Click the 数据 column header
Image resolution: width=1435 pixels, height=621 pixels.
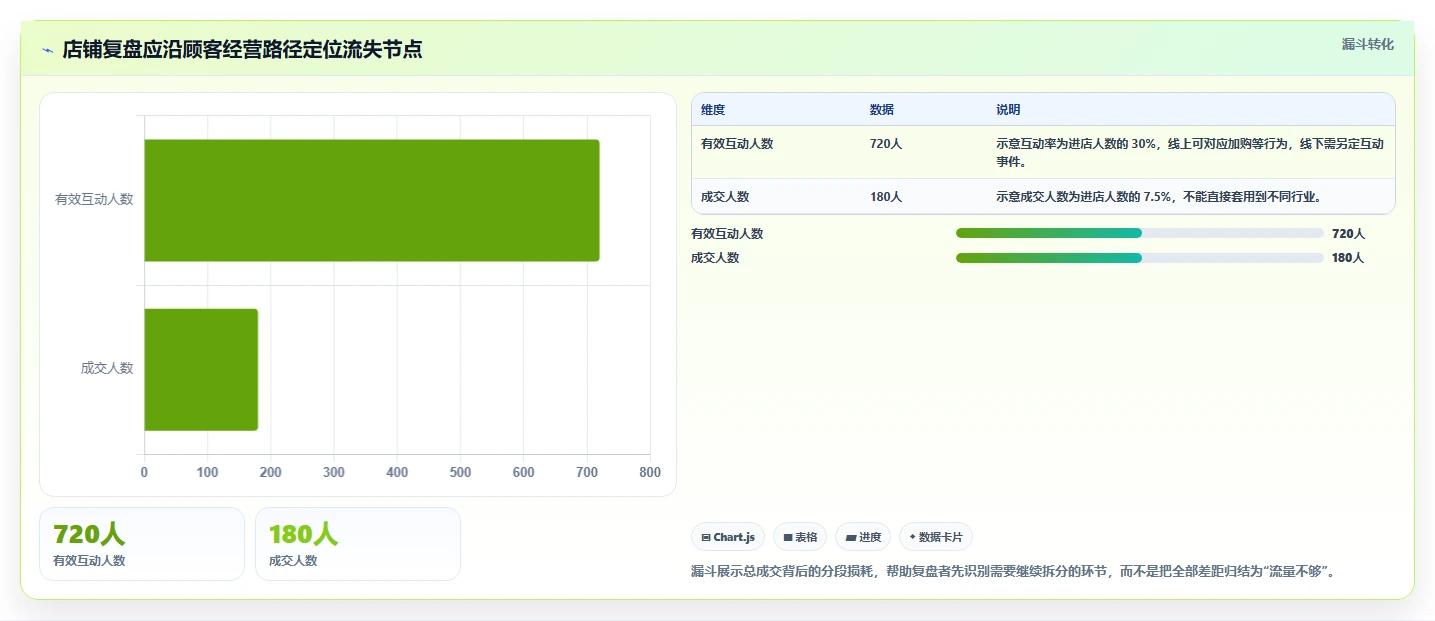(882, 109)
